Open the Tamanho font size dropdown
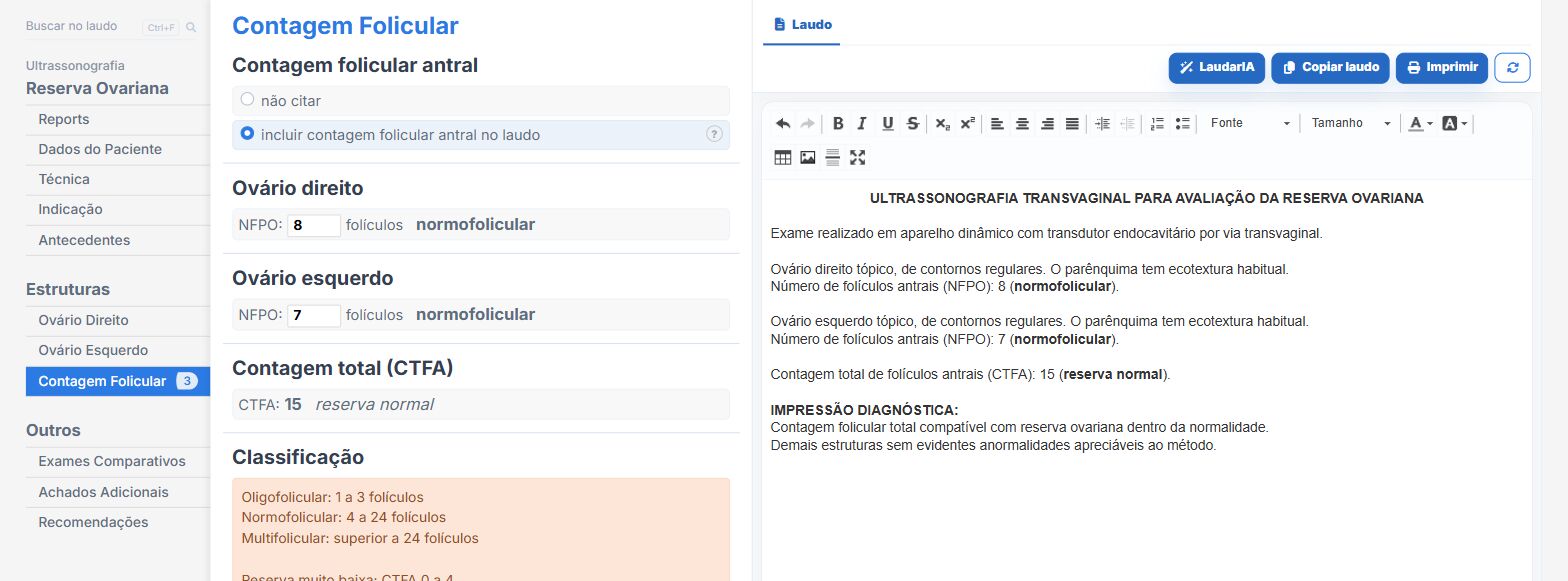 tap(1351, 123)
